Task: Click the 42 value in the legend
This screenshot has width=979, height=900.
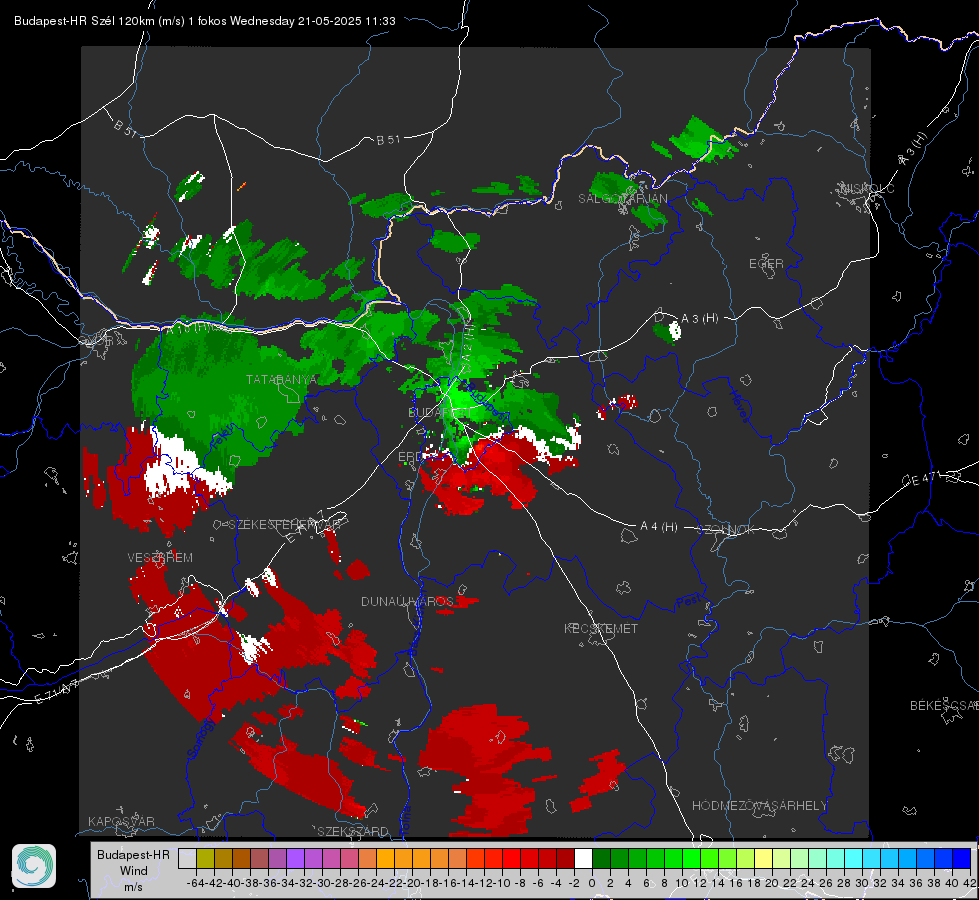Action: [x=970, y=883]
